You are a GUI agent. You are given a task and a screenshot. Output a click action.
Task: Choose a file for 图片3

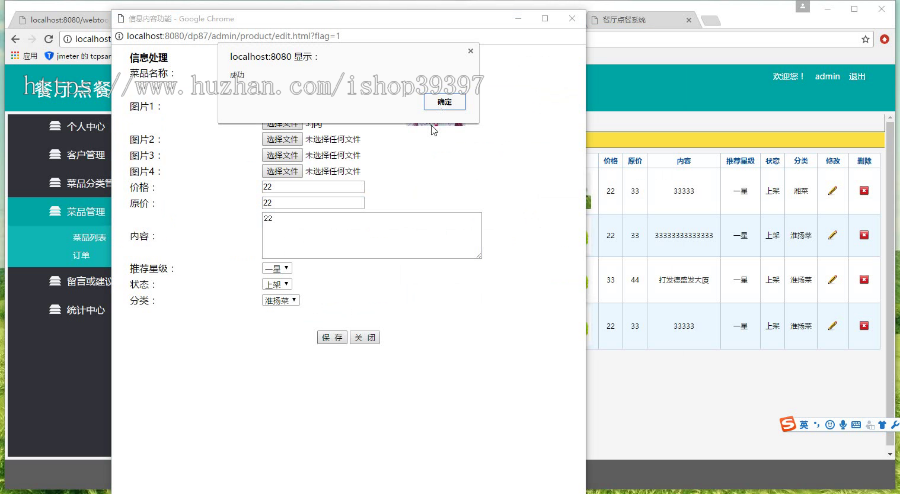(282, 155)
